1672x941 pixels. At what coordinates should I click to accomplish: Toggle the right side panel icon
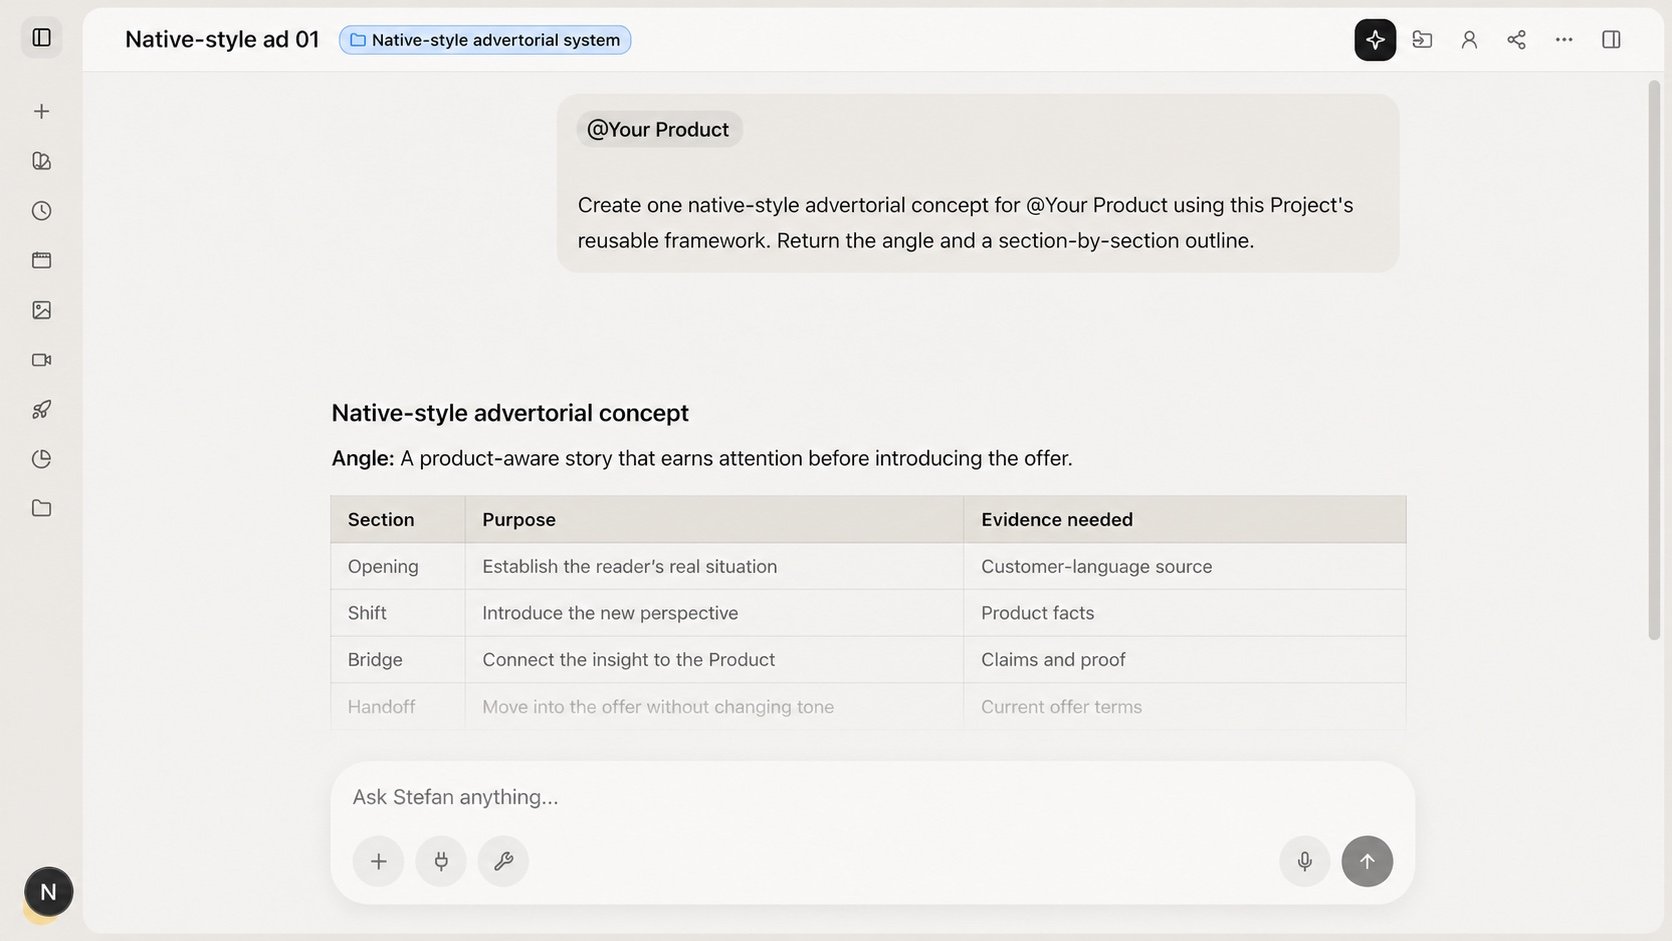pyautogui.click(x=1611, y=40)
